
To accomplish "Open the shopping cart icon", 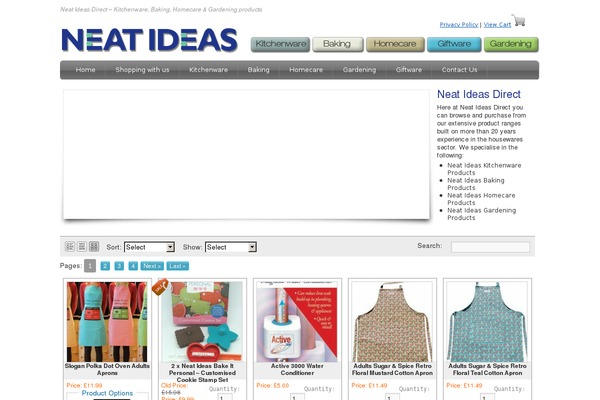I will tap(518, 20).
